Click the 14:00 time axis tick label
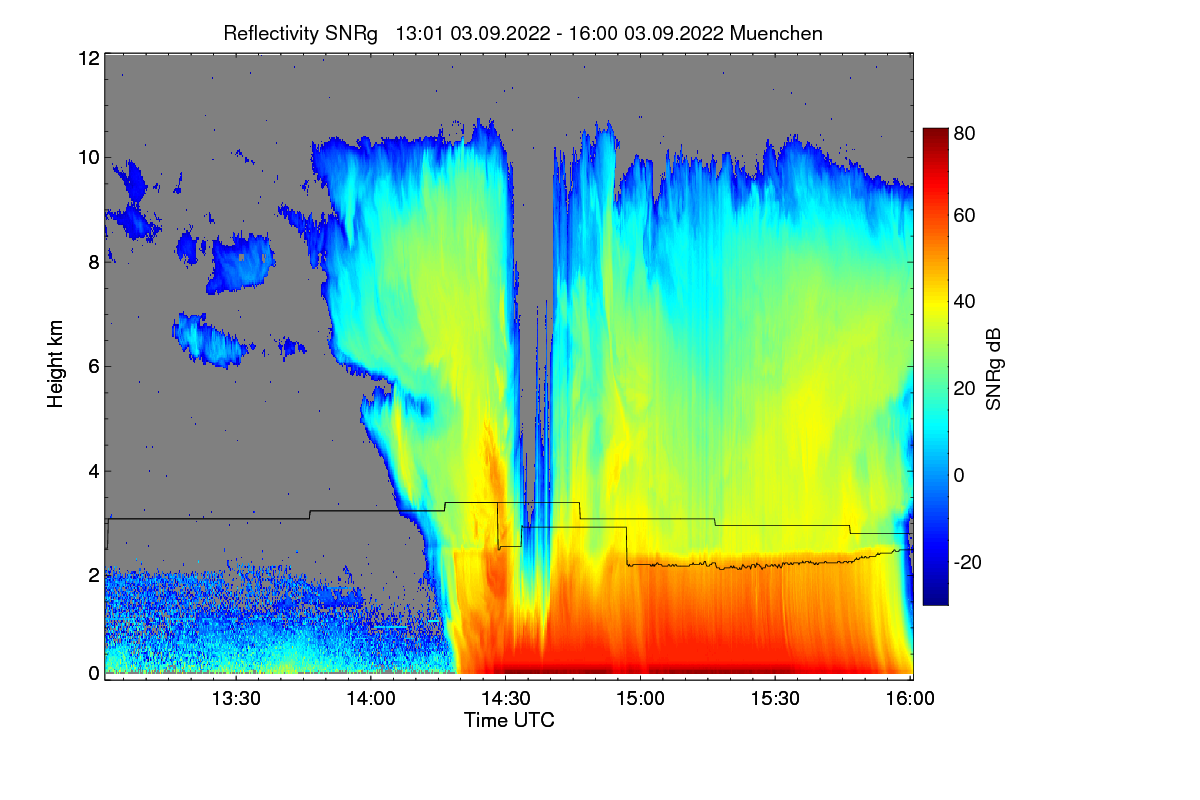Screen dimensions: 1200x800 [x=370, y=699]
